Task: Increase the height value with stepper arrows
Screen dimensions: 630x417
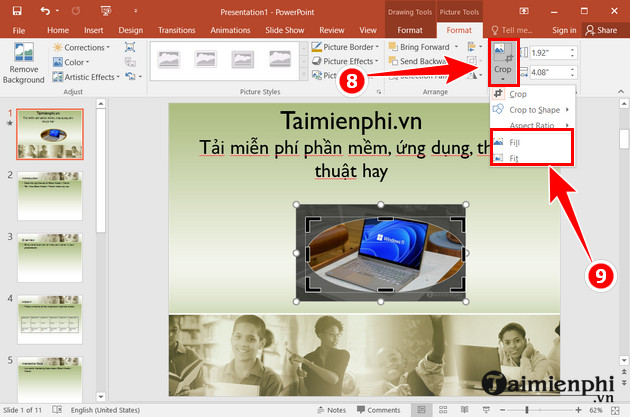Action: [x=573, y=50]
